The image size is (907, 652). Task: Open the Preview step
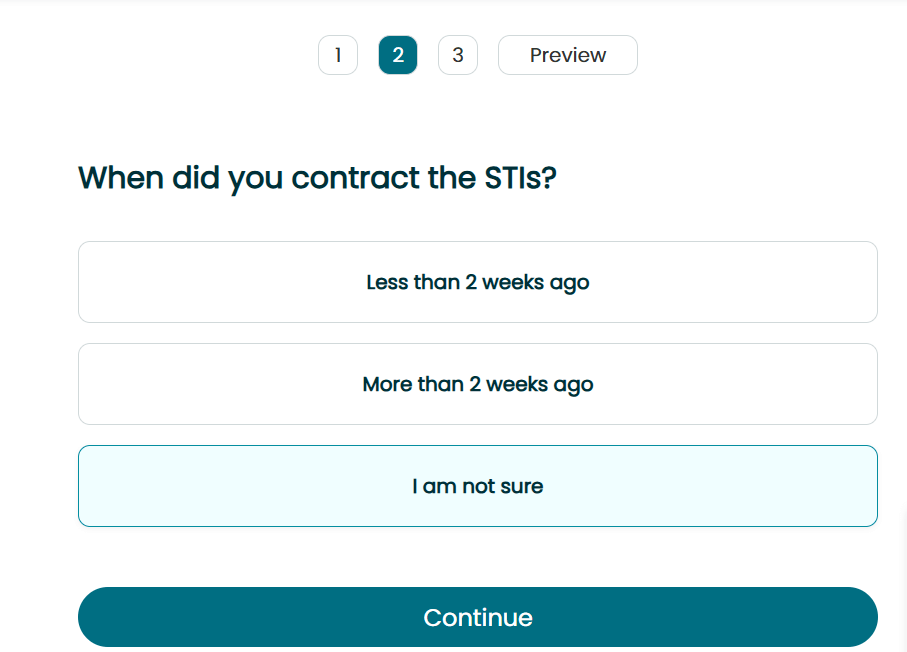point(568,55)
